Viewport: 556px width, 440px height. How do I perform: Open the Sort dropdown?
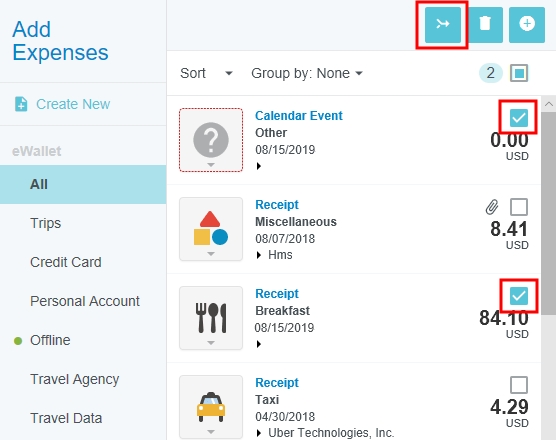tap(206, 73)
